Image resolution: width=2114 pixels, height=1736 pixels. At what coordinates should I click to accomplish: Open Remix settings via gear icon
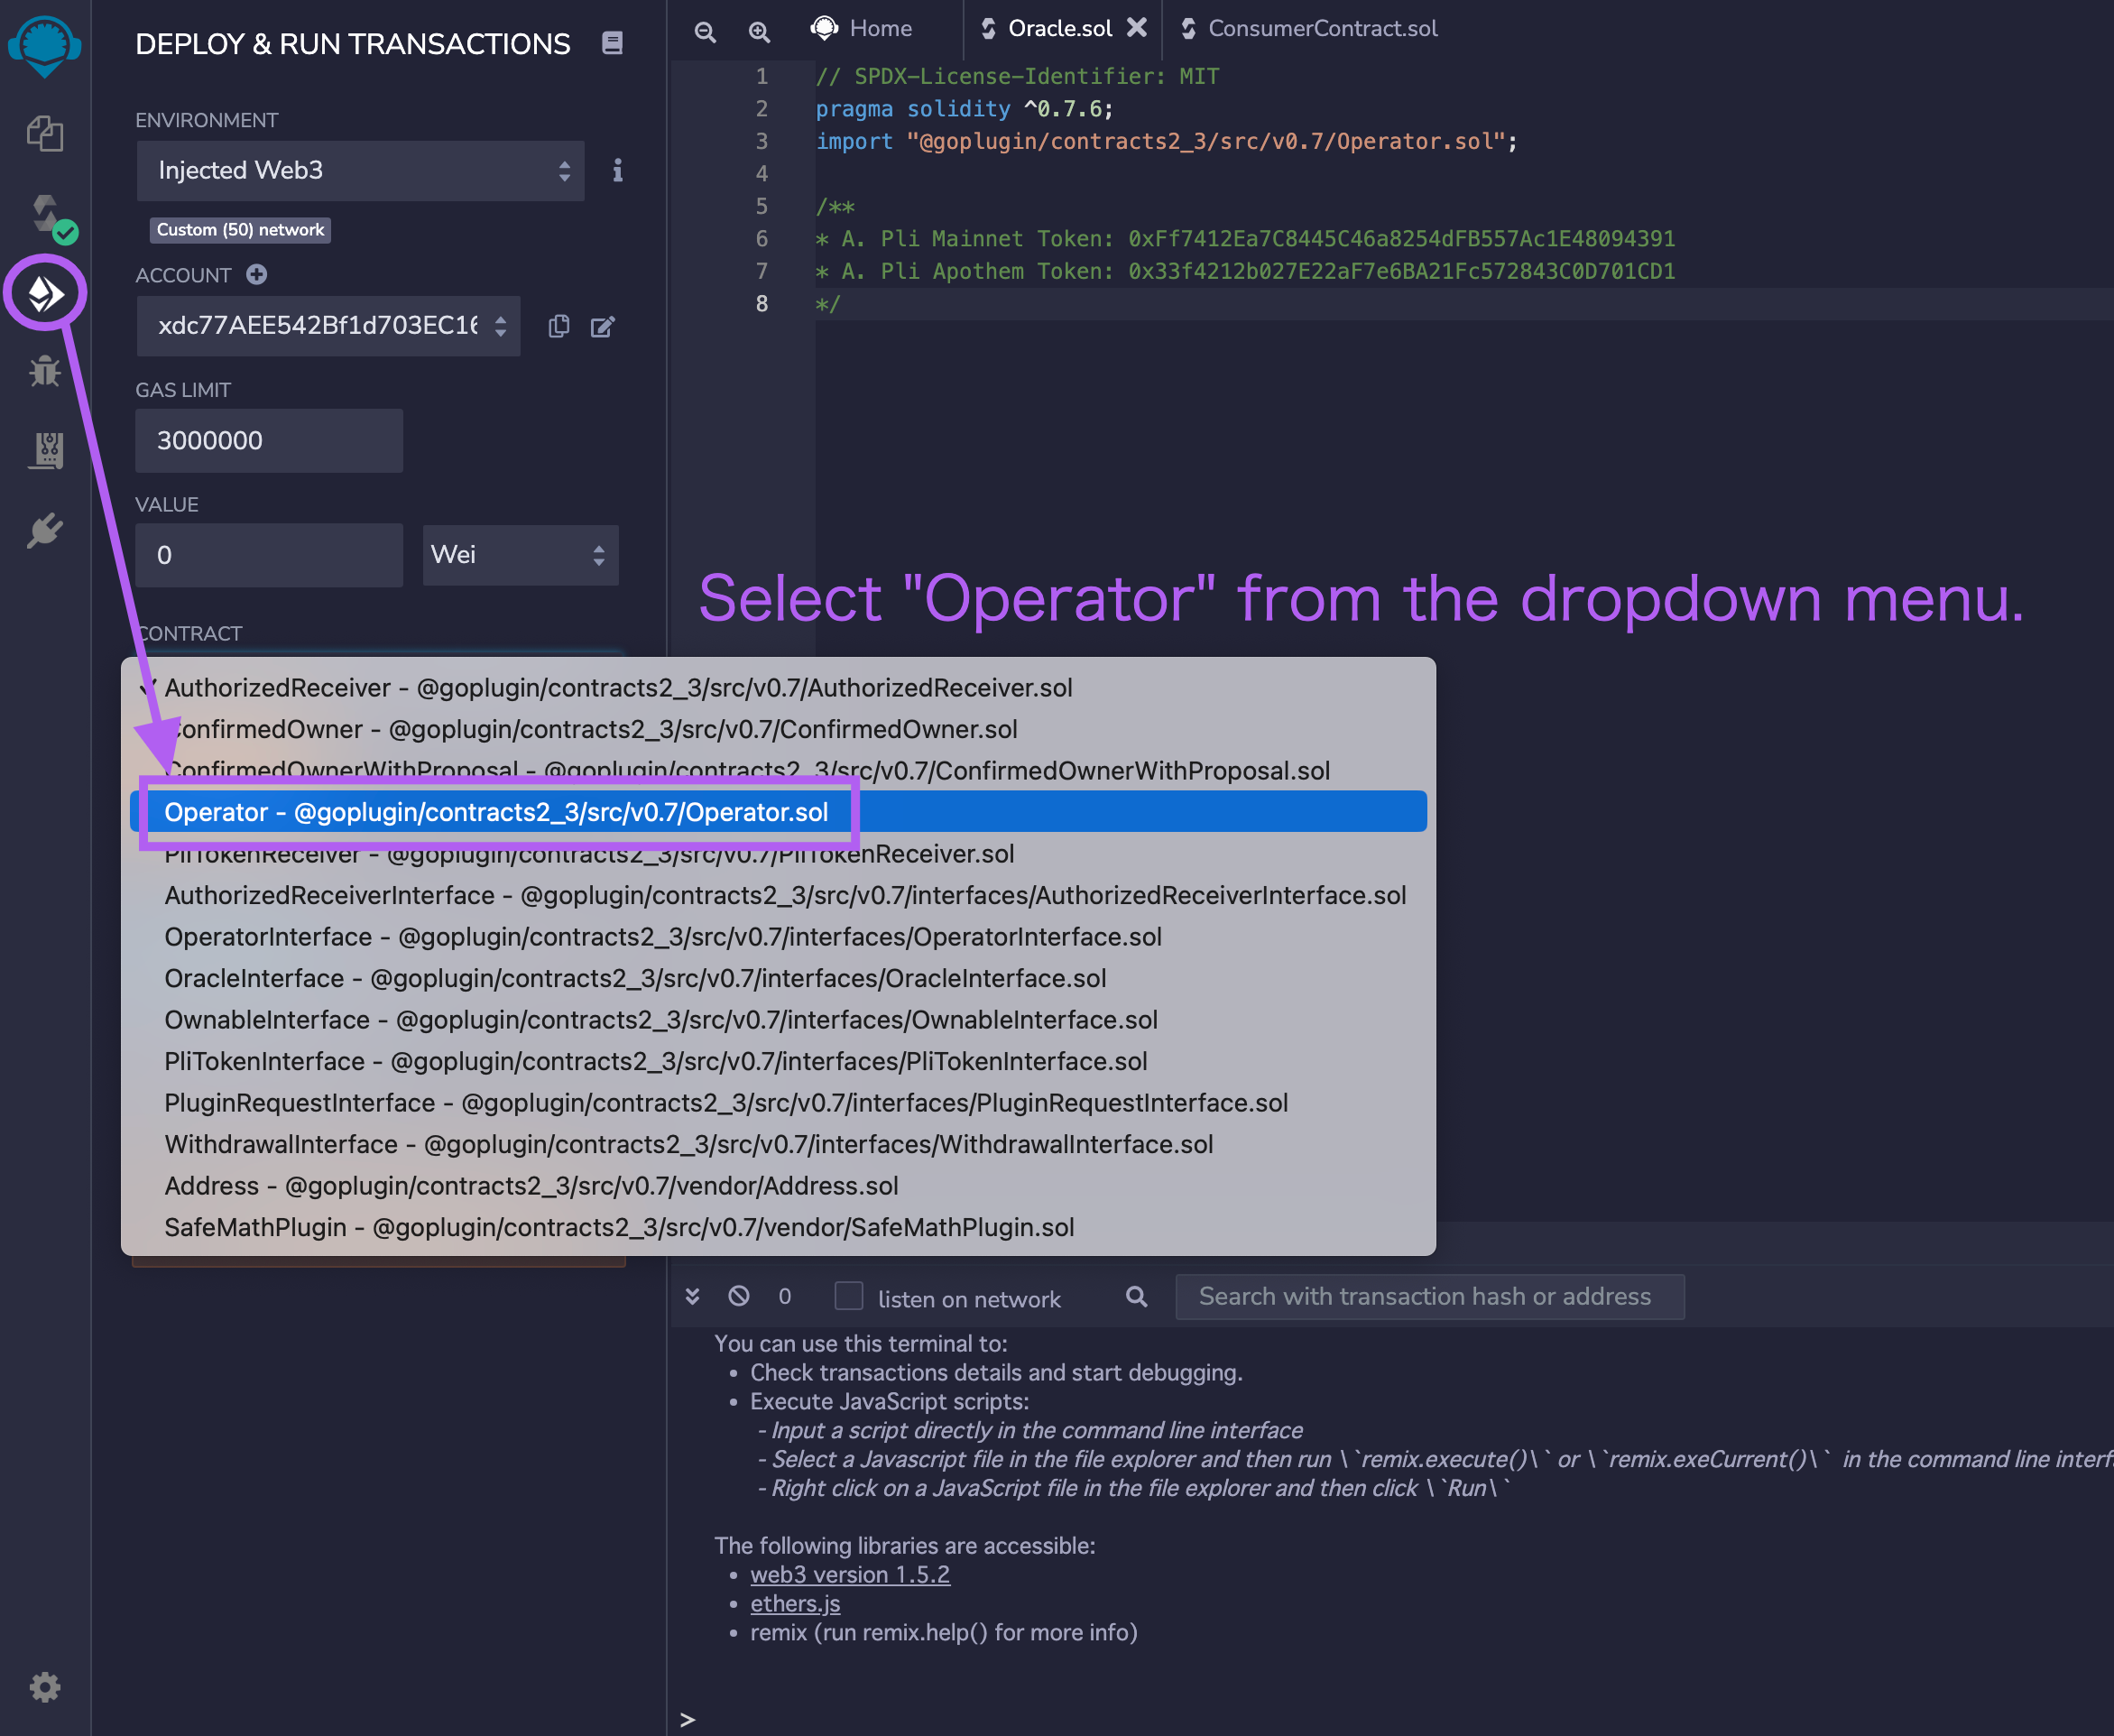(x=45, y=1687)
